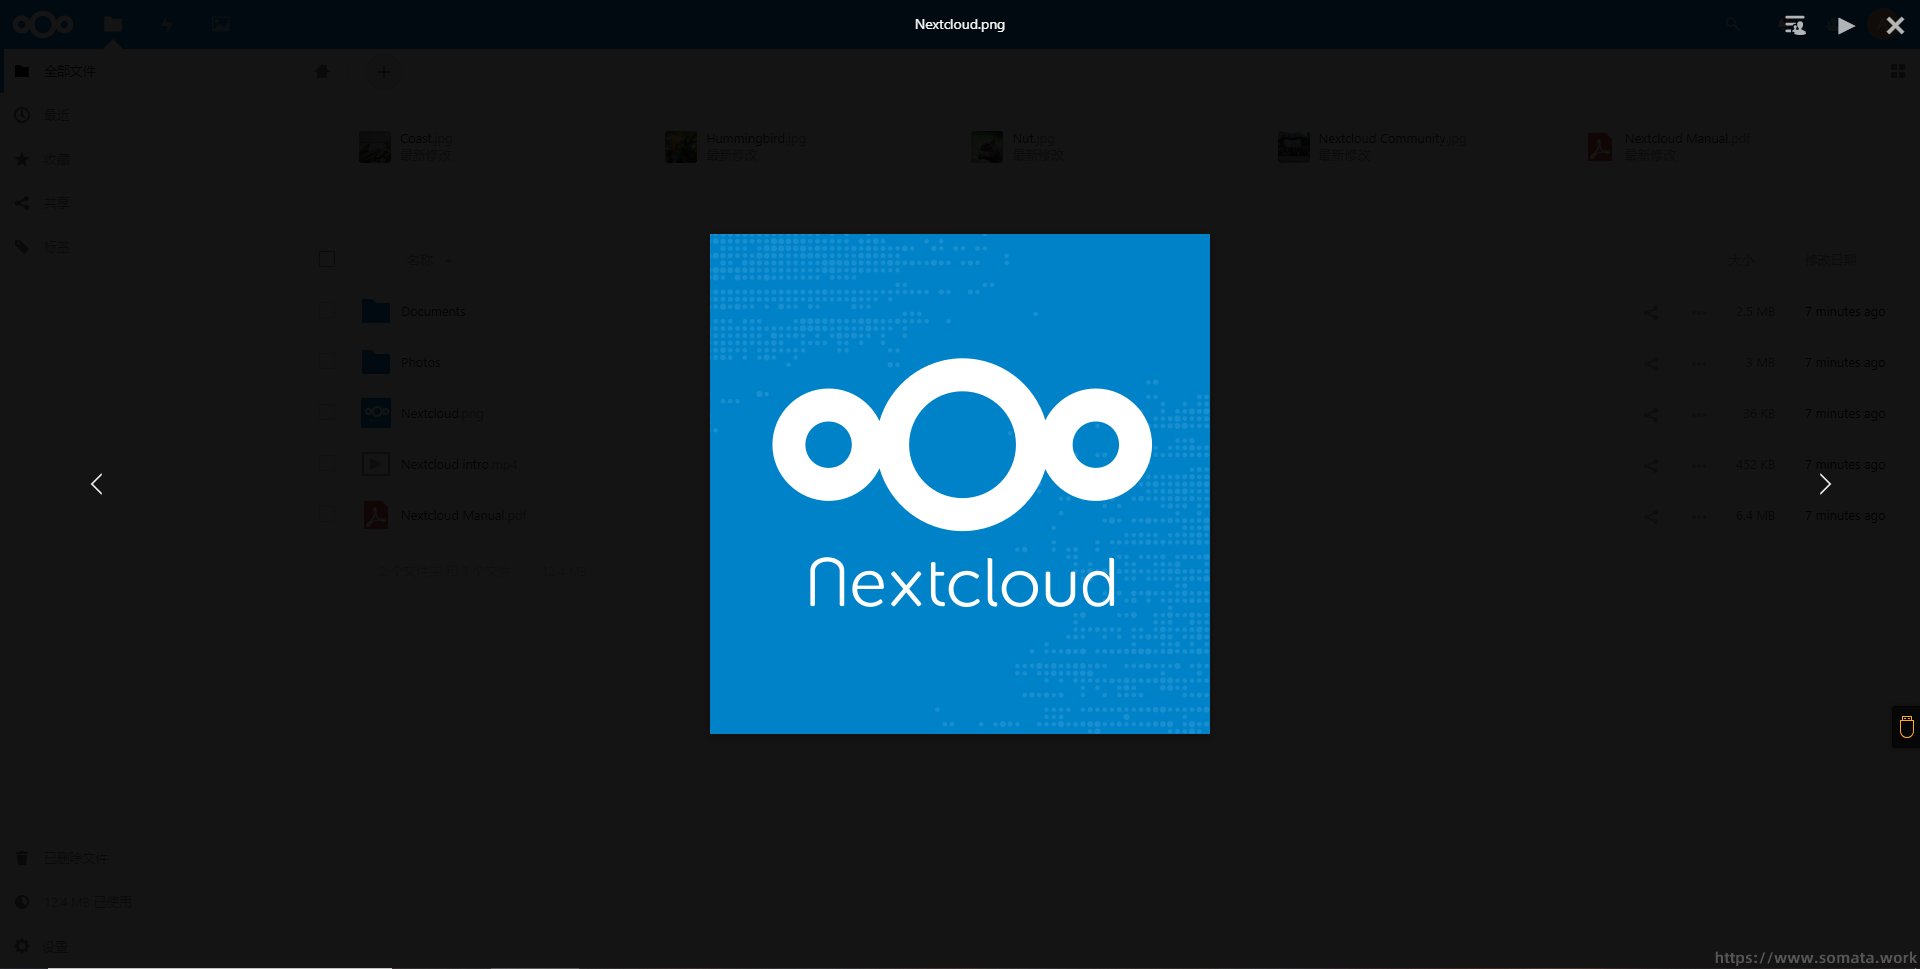The width and height of the screenshot is (1920, 969).
Task: Open the Files app icon in top bar
Action: [113, 24]
